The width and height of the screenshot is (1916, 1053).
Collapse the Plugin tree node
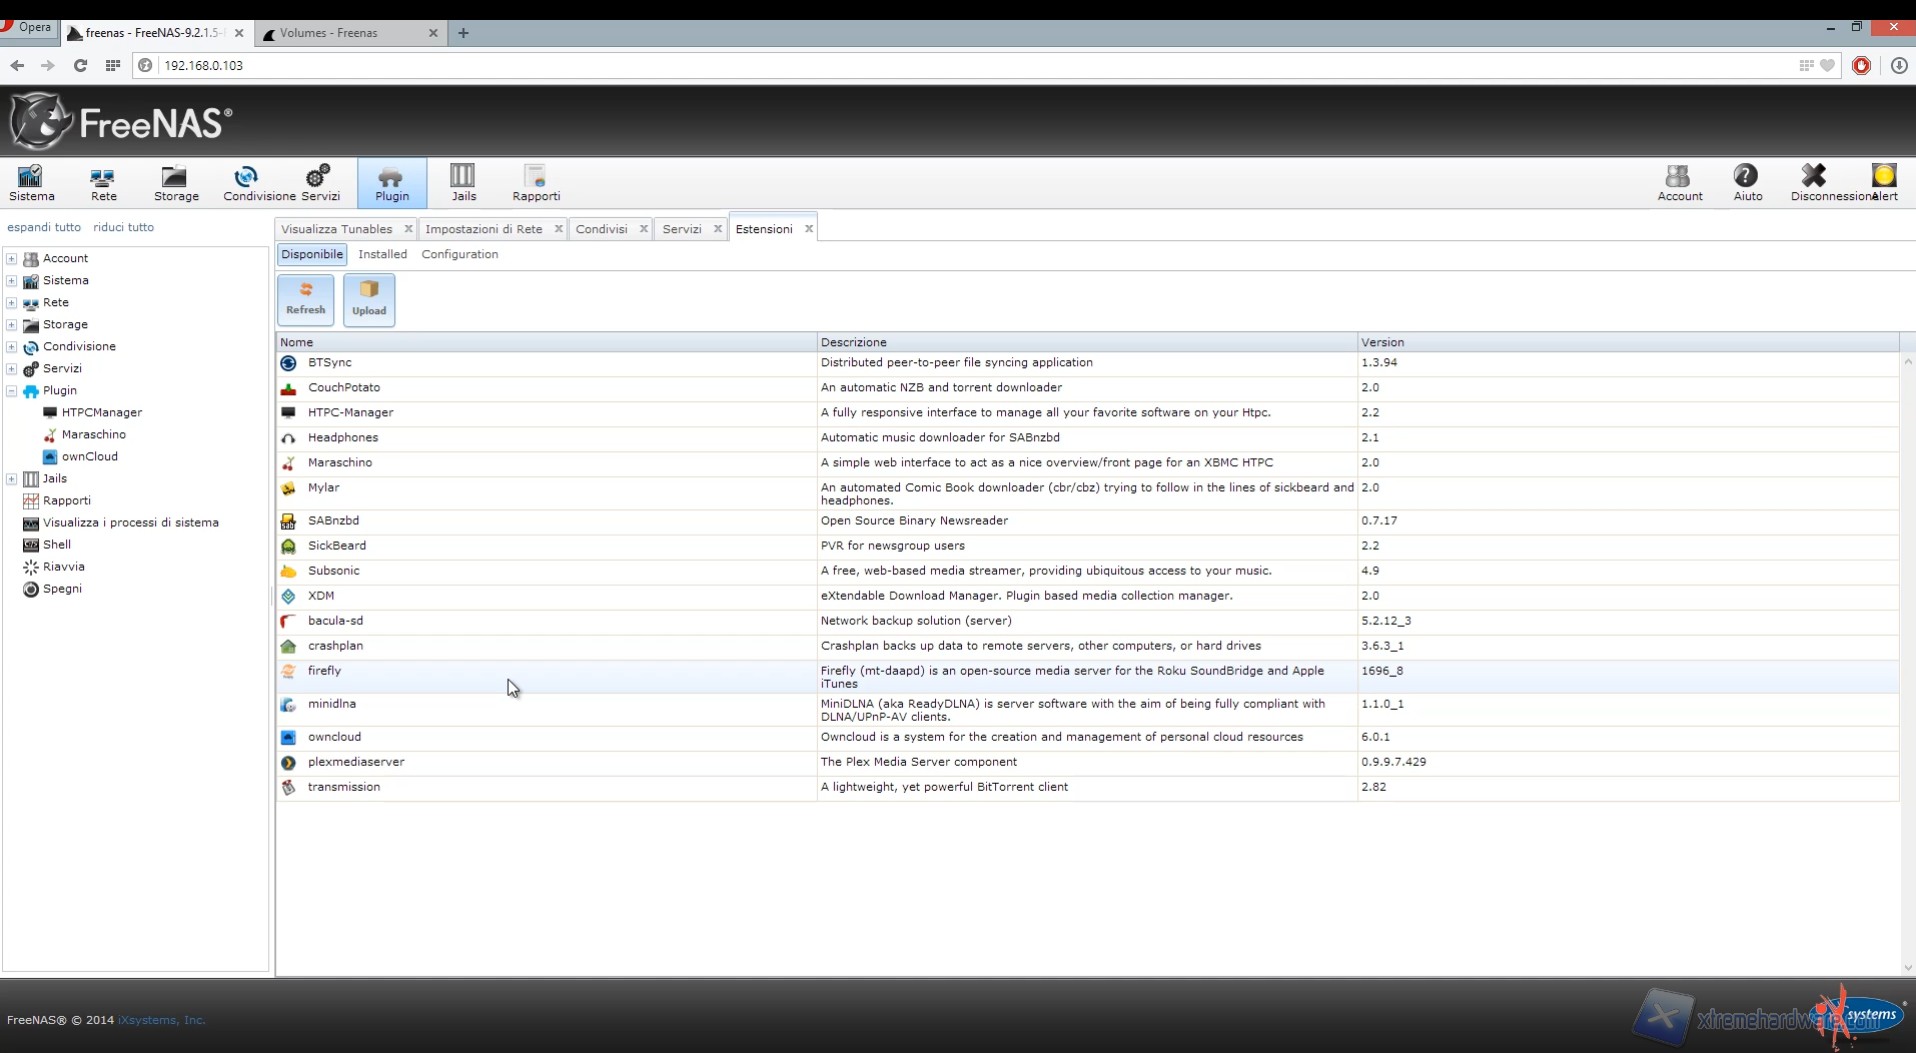coord(12,391)
